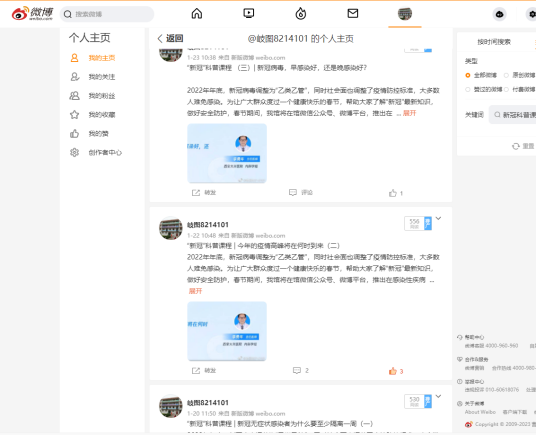Open the 岐图8214101 username on the 1-20 post
Viewport: 536px width, 435px height.
pos(207,403)
